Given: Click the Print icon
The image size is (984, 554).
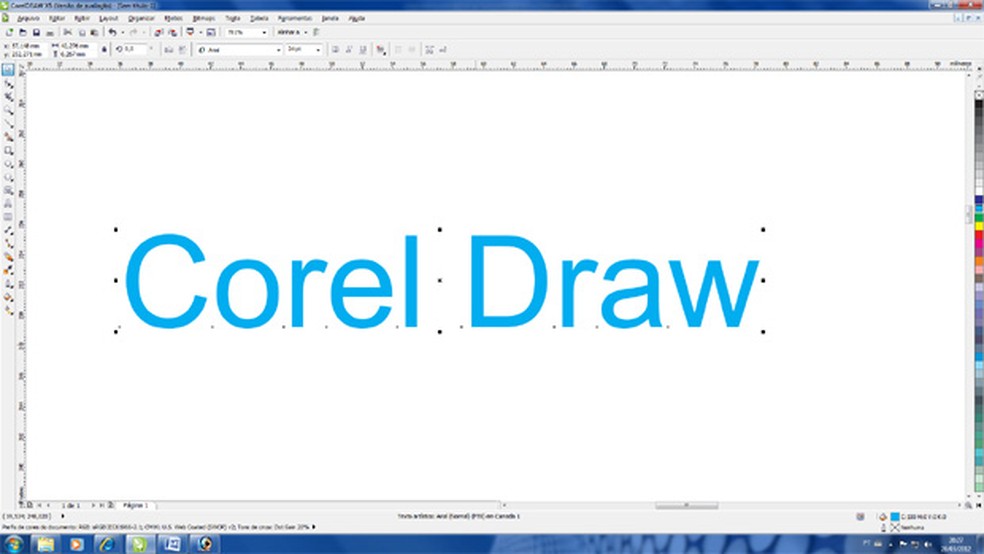Looking at the screenshot, I should pos(50,32).
